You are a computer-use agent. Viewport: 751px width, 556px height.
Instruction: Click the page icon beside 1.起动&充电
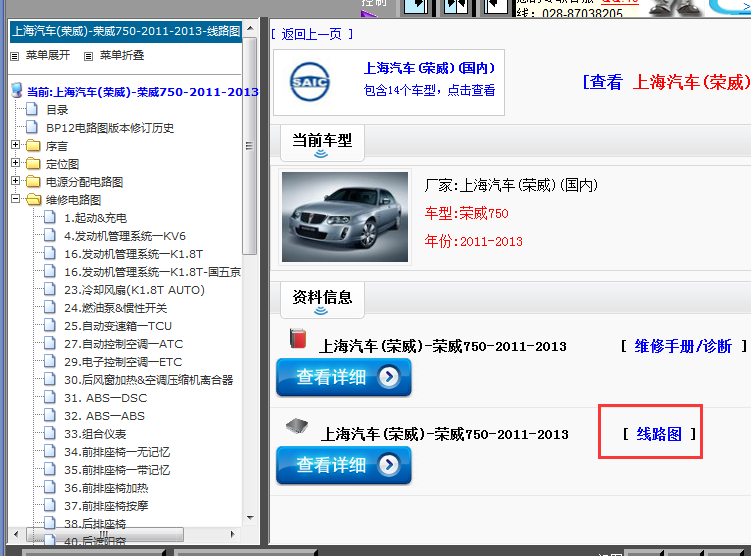(x=50, y=217)
